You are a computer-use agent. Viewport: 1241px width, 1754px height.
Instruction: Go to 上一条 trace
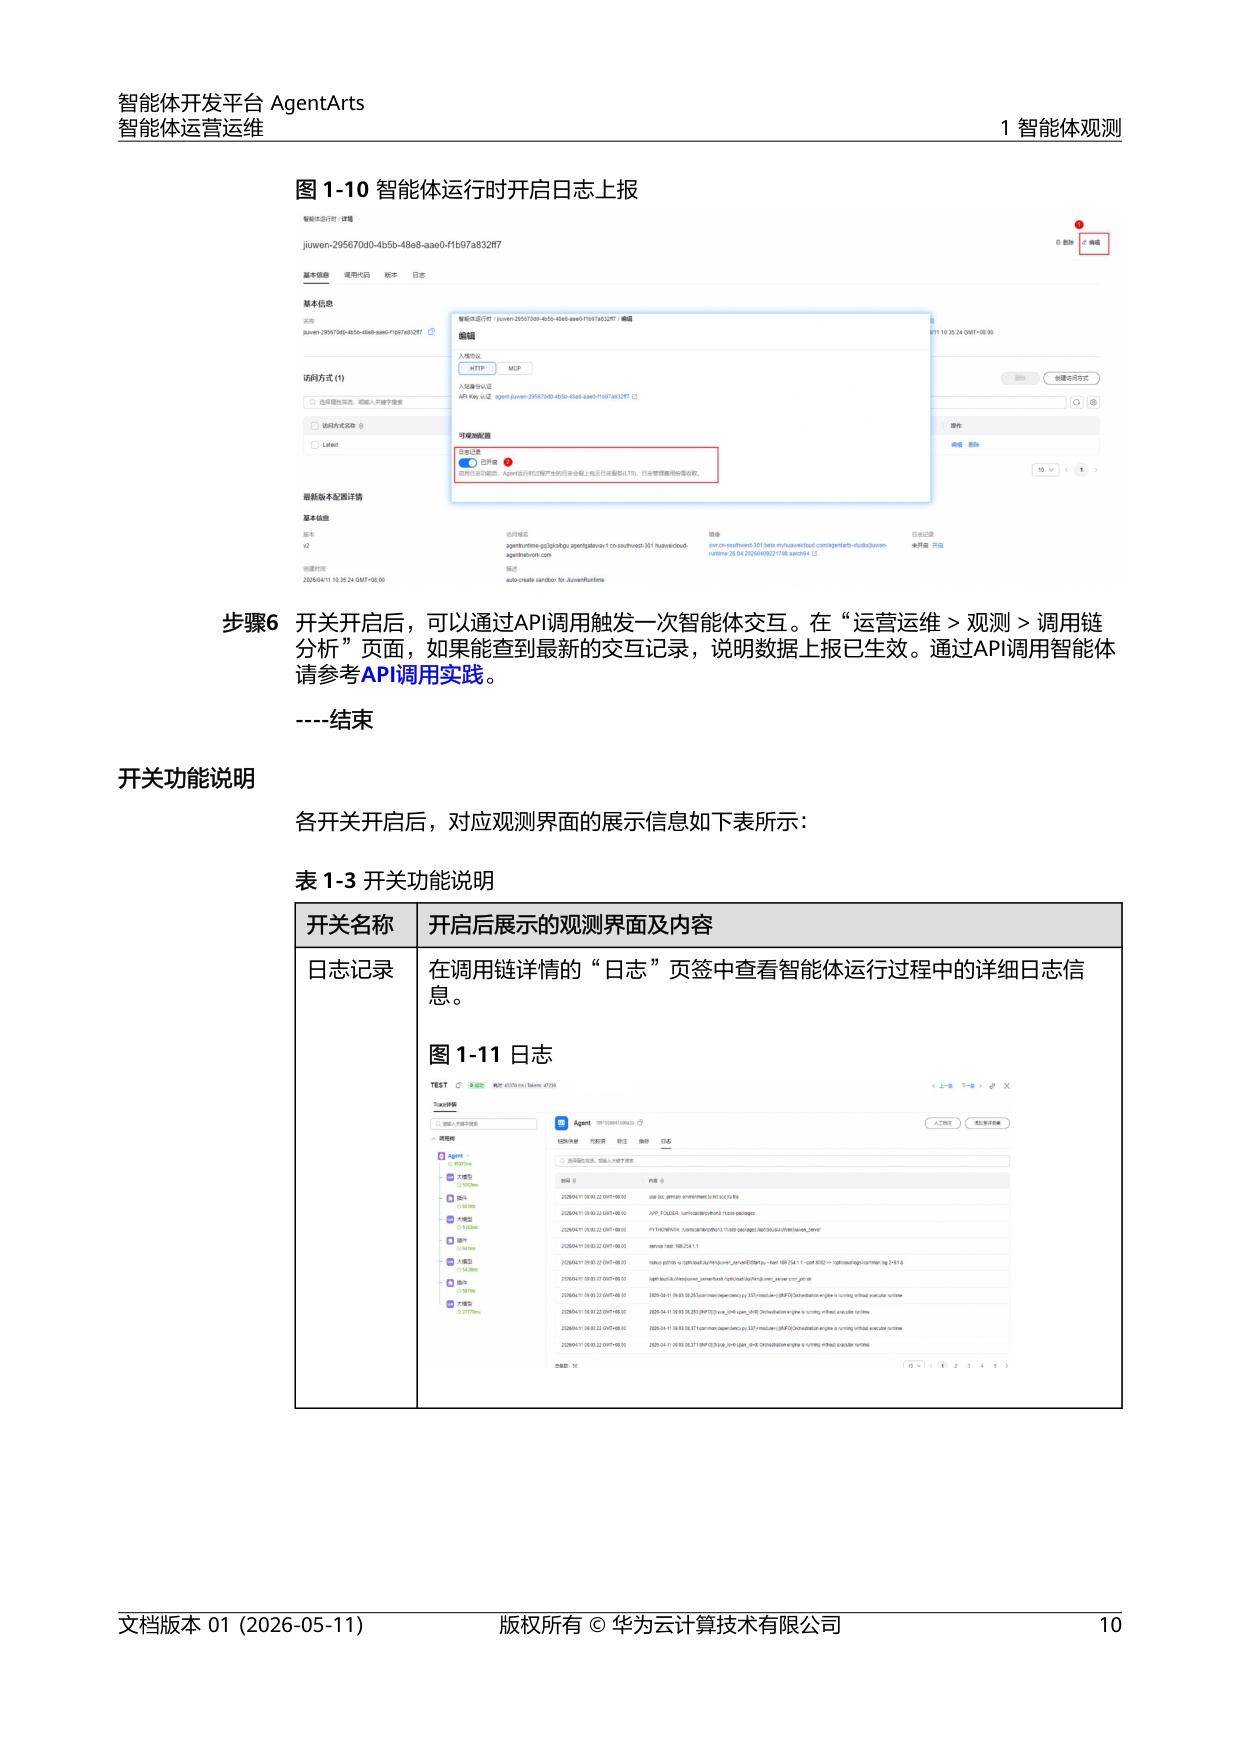943,1085
